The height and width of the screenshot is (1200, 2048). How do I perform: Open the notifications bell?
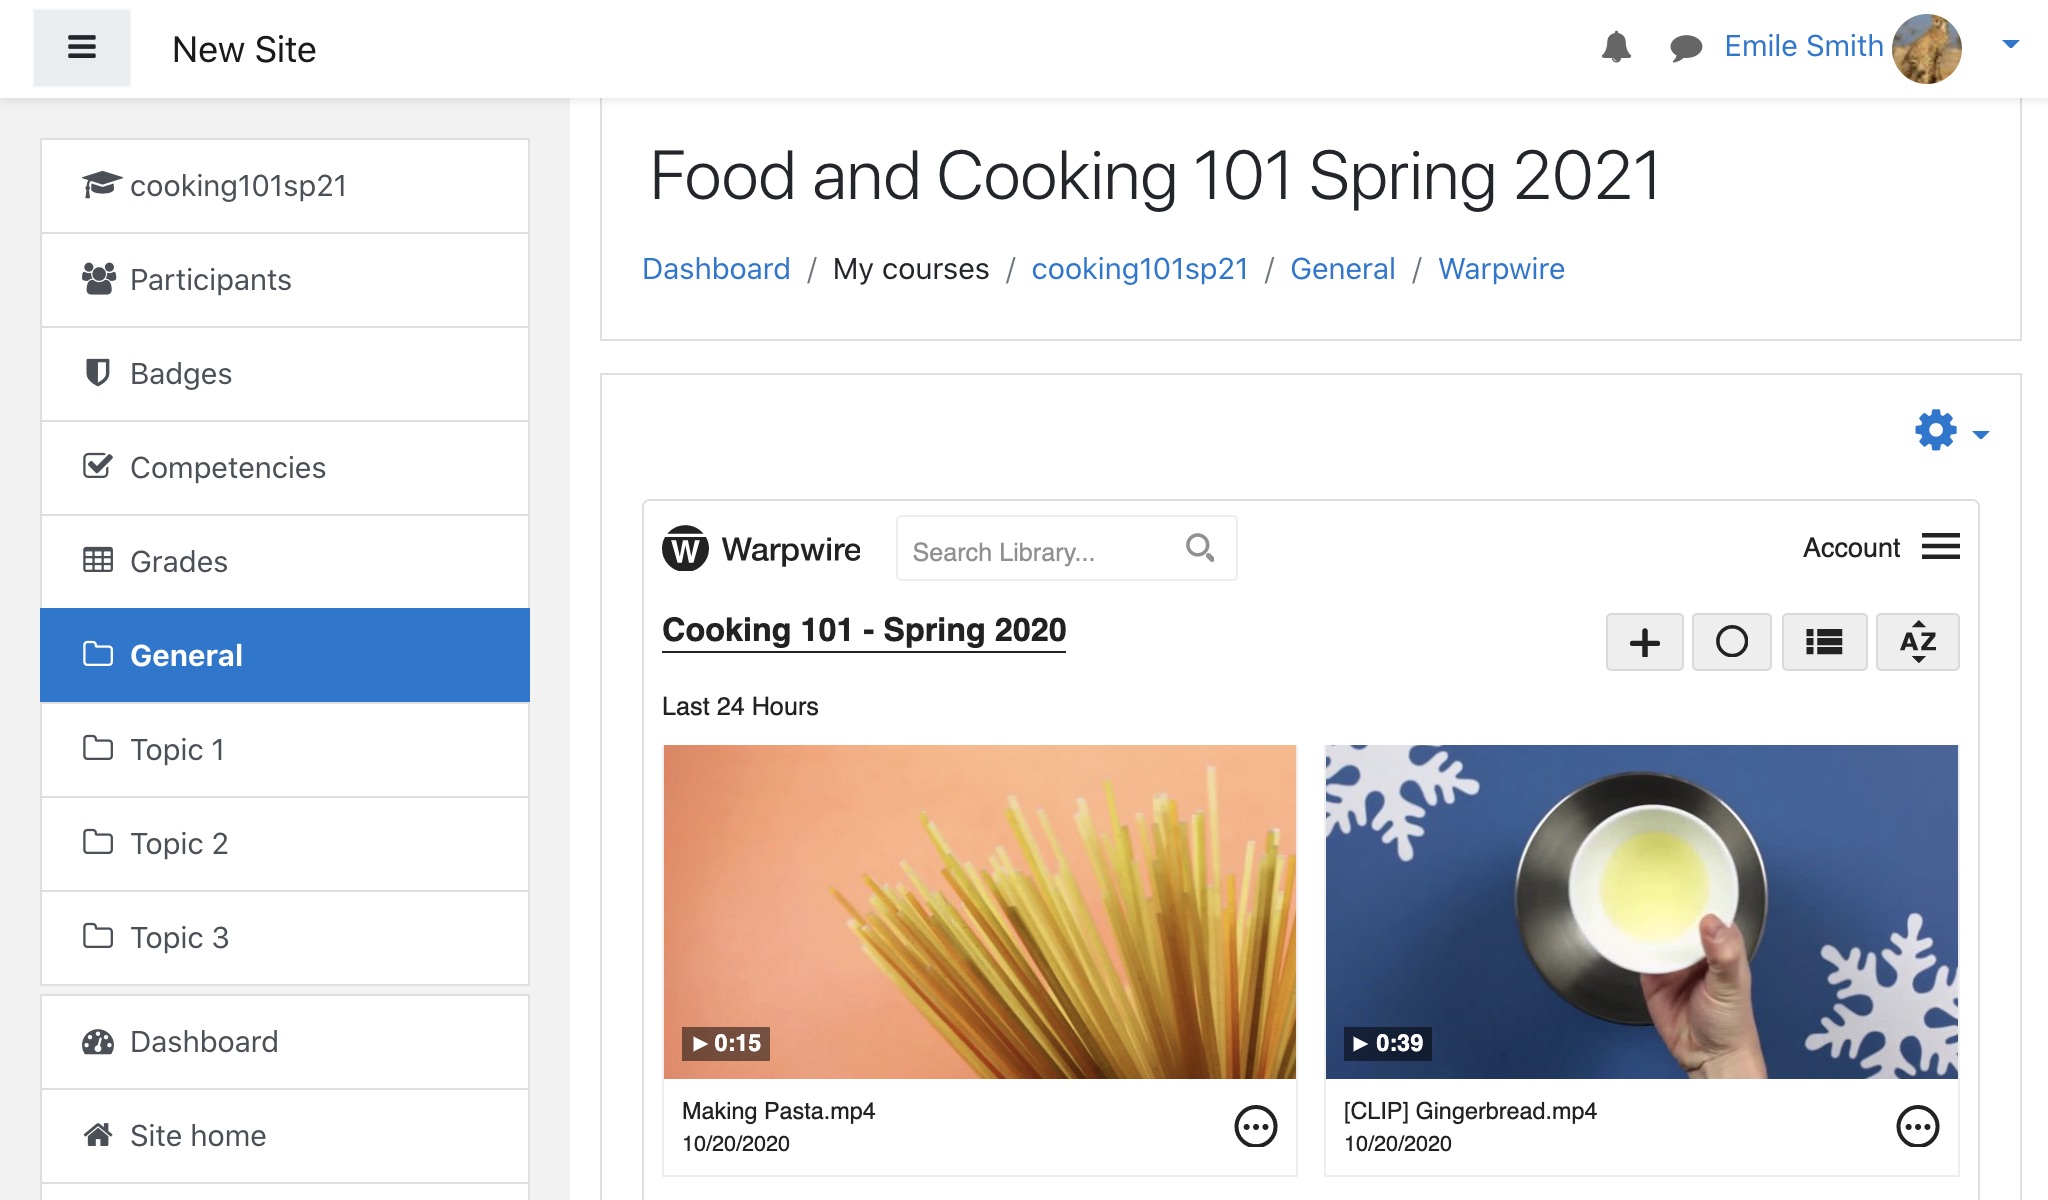coord(1616,47)
